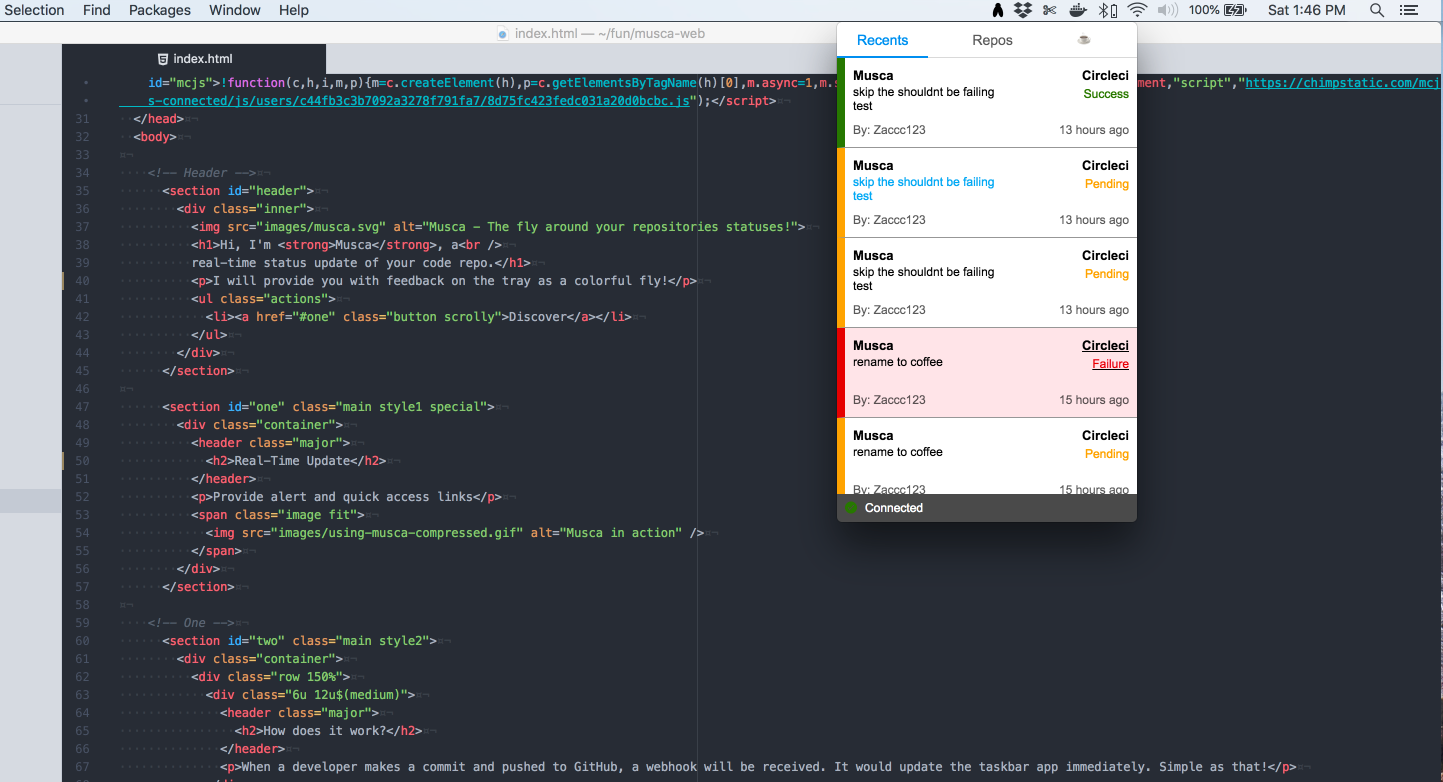Open the Selection menu
This screenshot has width=1443, height=782.
(x=35, y=10)
